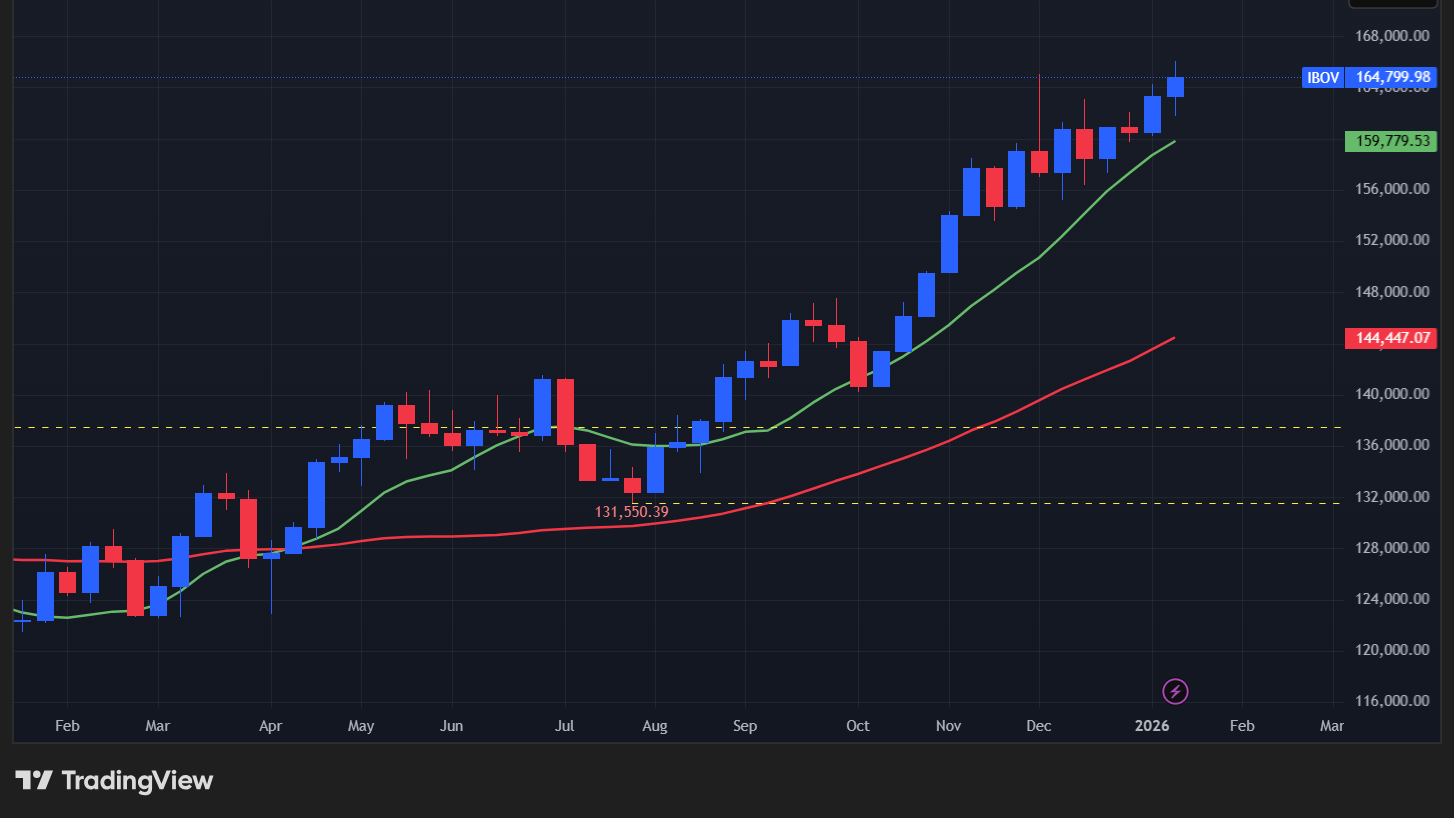Click the 168,000.00 price scale label
This screenshot has height=818, width=1454.
(1391, 37)
